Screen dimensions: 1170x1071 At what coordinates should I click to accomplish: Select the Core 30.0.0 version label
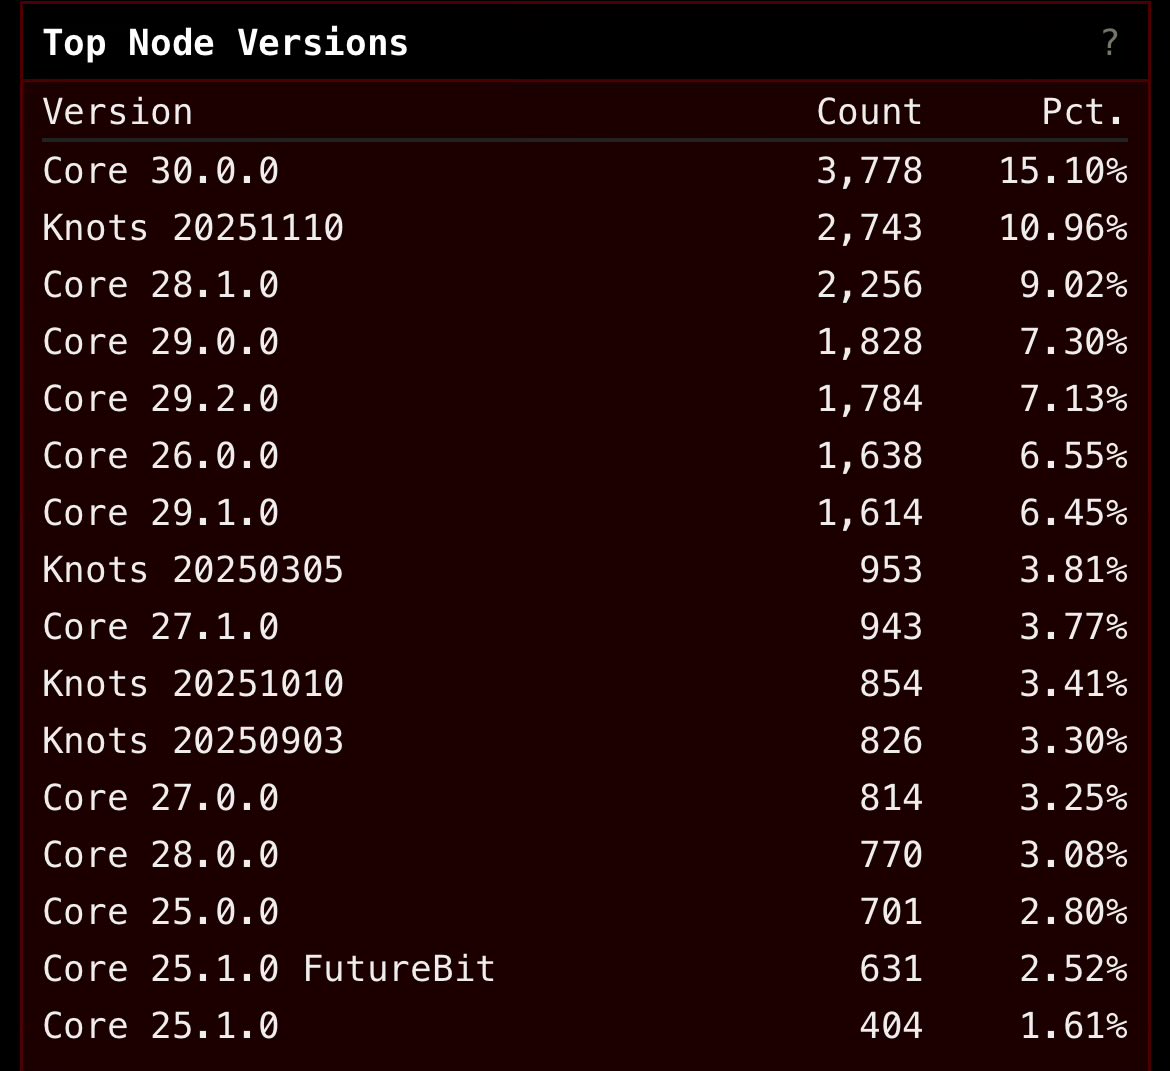[x=160, y=171]
